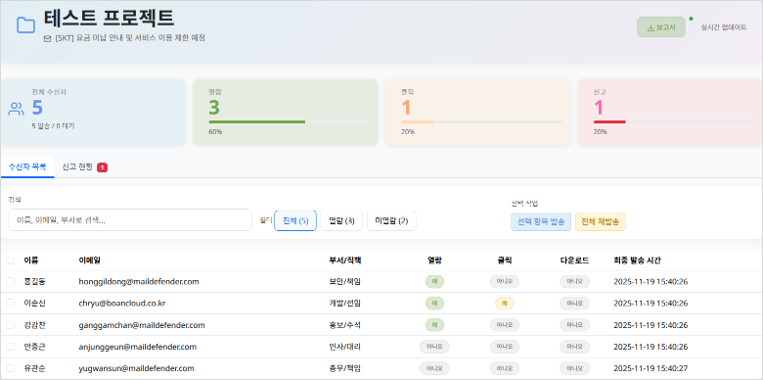
Task: Click the name 이순신
Action: point(35,303)
